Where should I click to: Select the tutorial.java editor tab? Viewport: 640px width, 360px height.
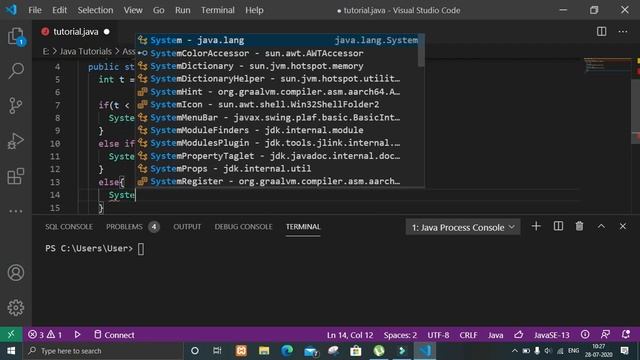[x=76, y=31]
